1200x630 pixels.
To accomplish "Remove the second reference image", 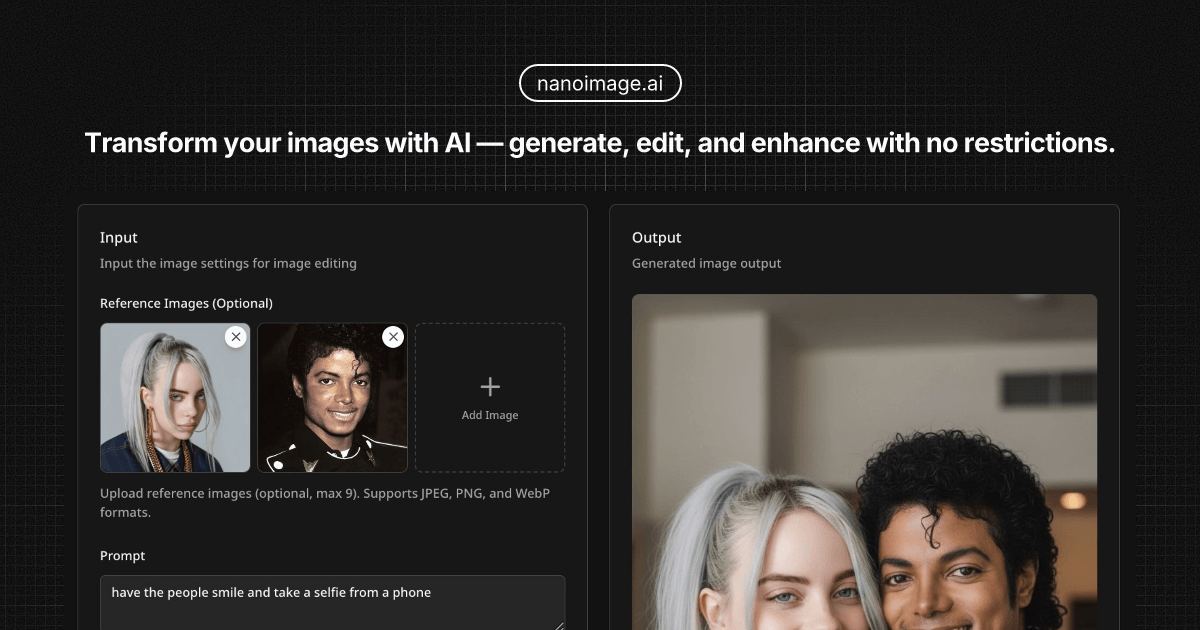I will 394,337.
